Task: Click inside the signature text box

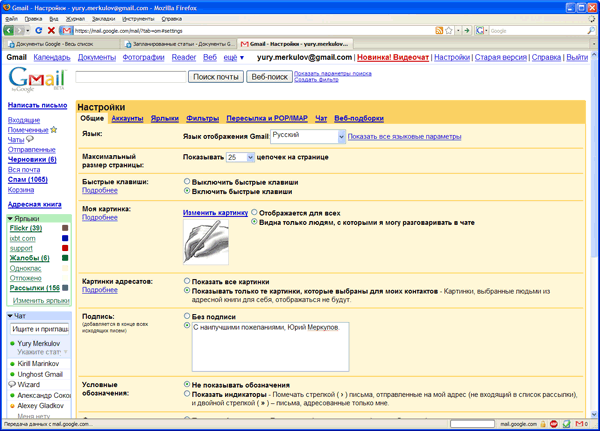Action: click(x=271, y=347)
